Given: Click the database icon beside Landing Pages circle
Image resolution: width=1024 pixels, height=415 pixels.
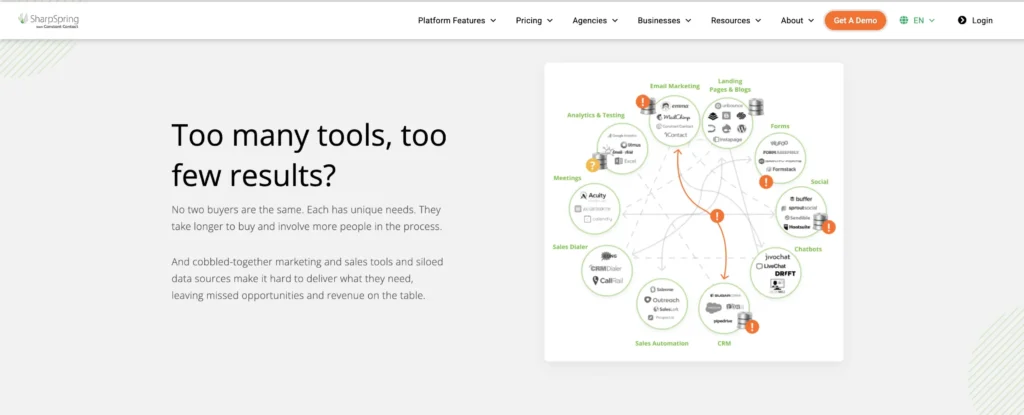Looking at the screenshot, I should (x=756, y=107).
